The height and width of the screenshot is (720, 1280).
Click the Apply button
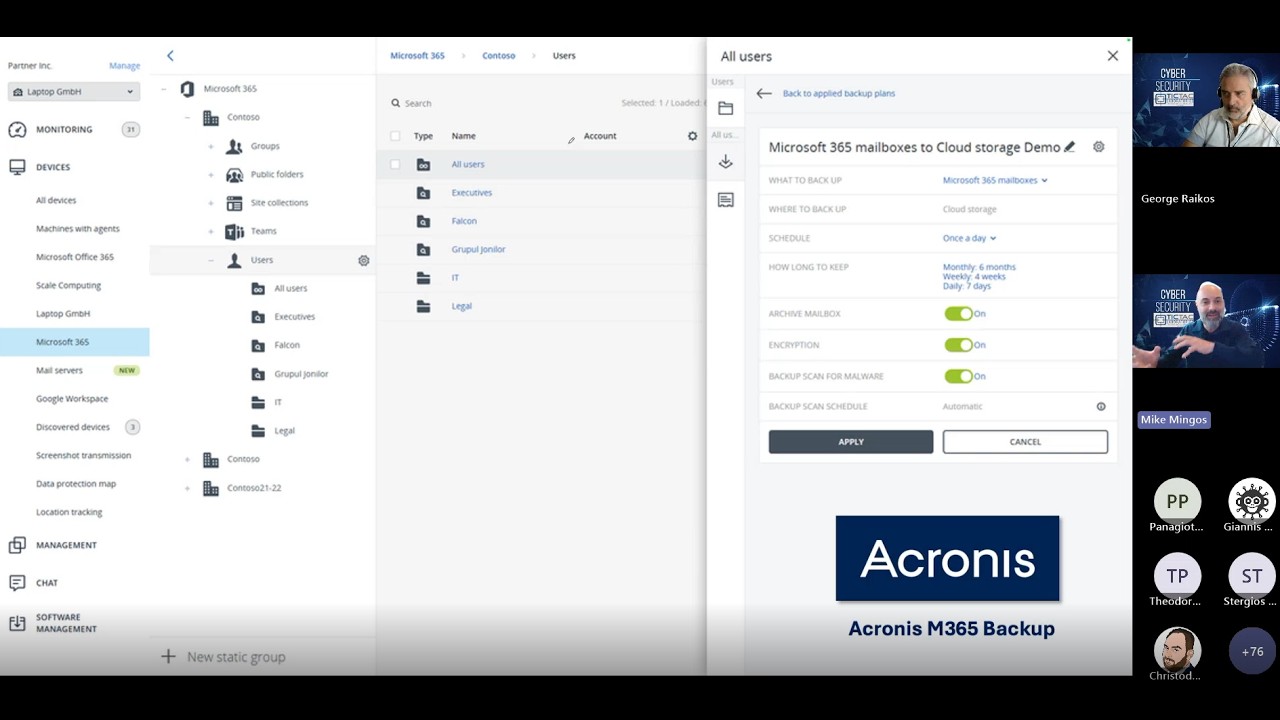(851, 442)
